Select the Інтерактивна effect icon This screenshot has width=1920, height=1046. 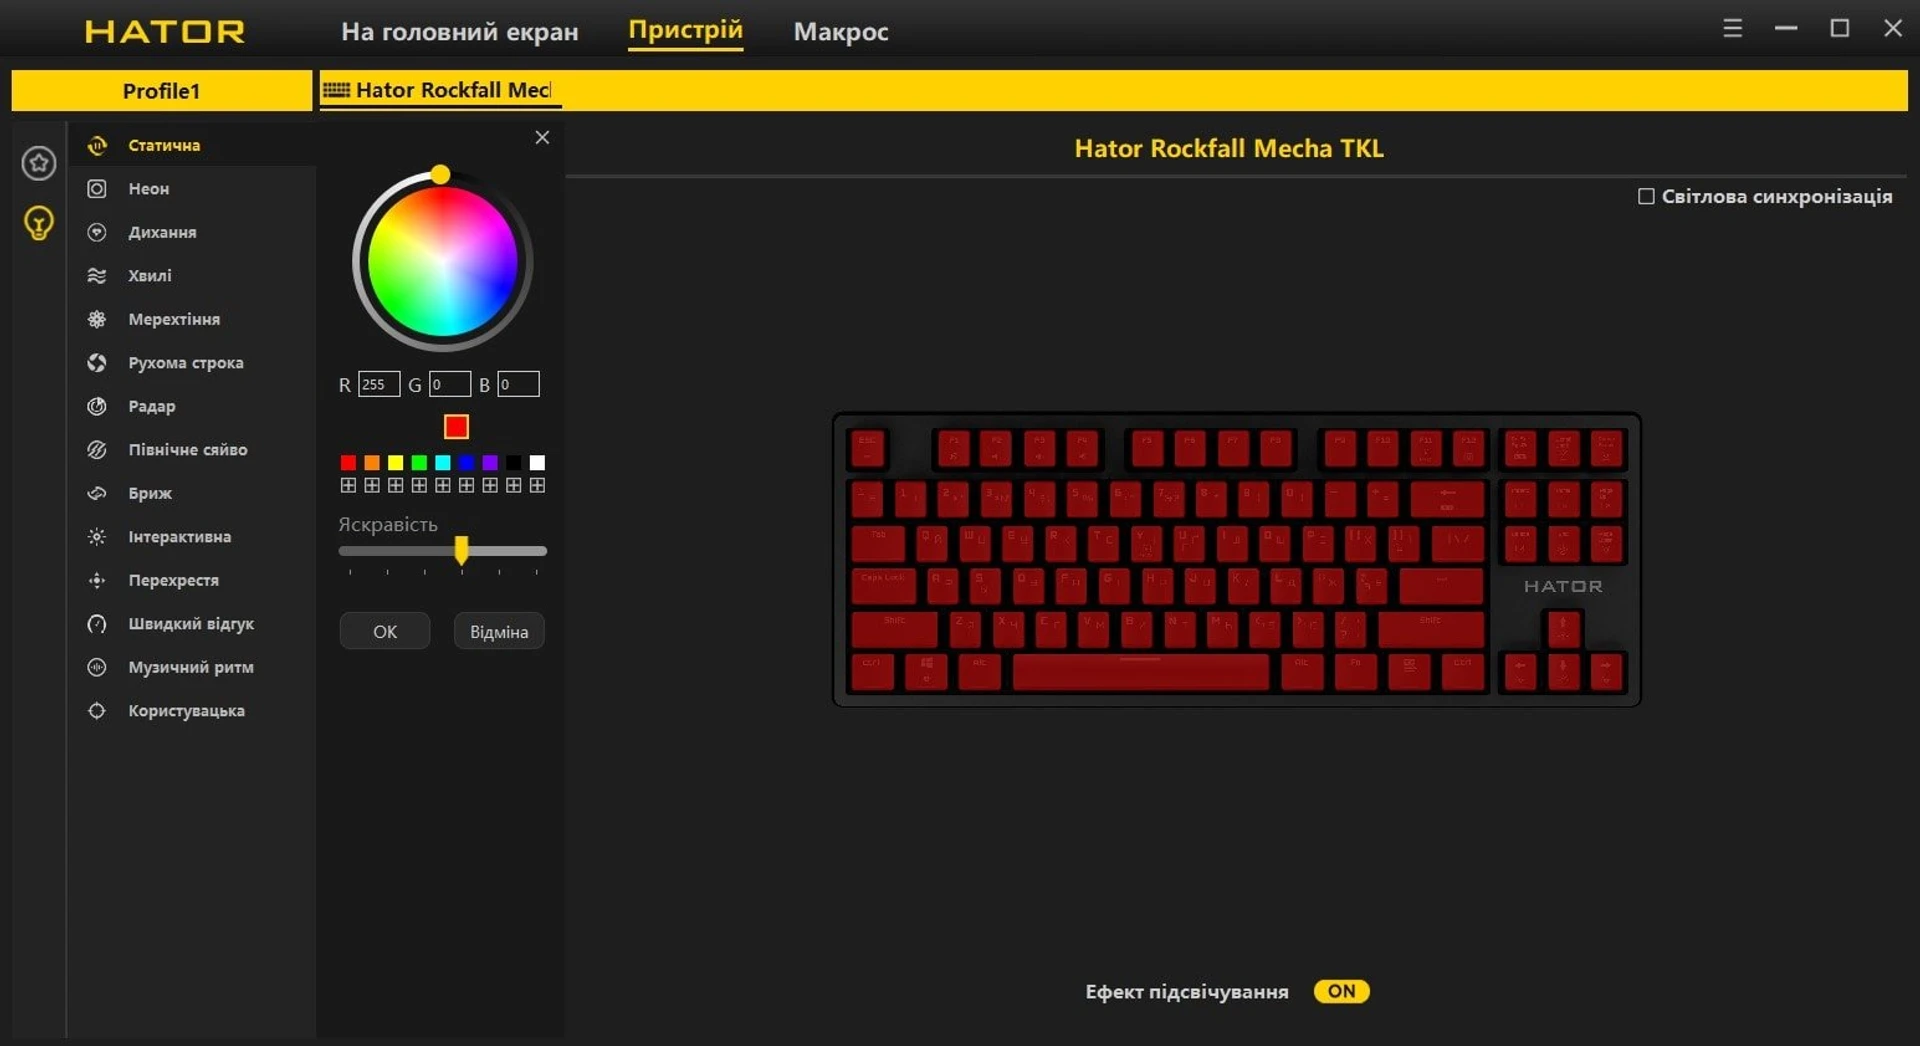click(x=97, y=537)
